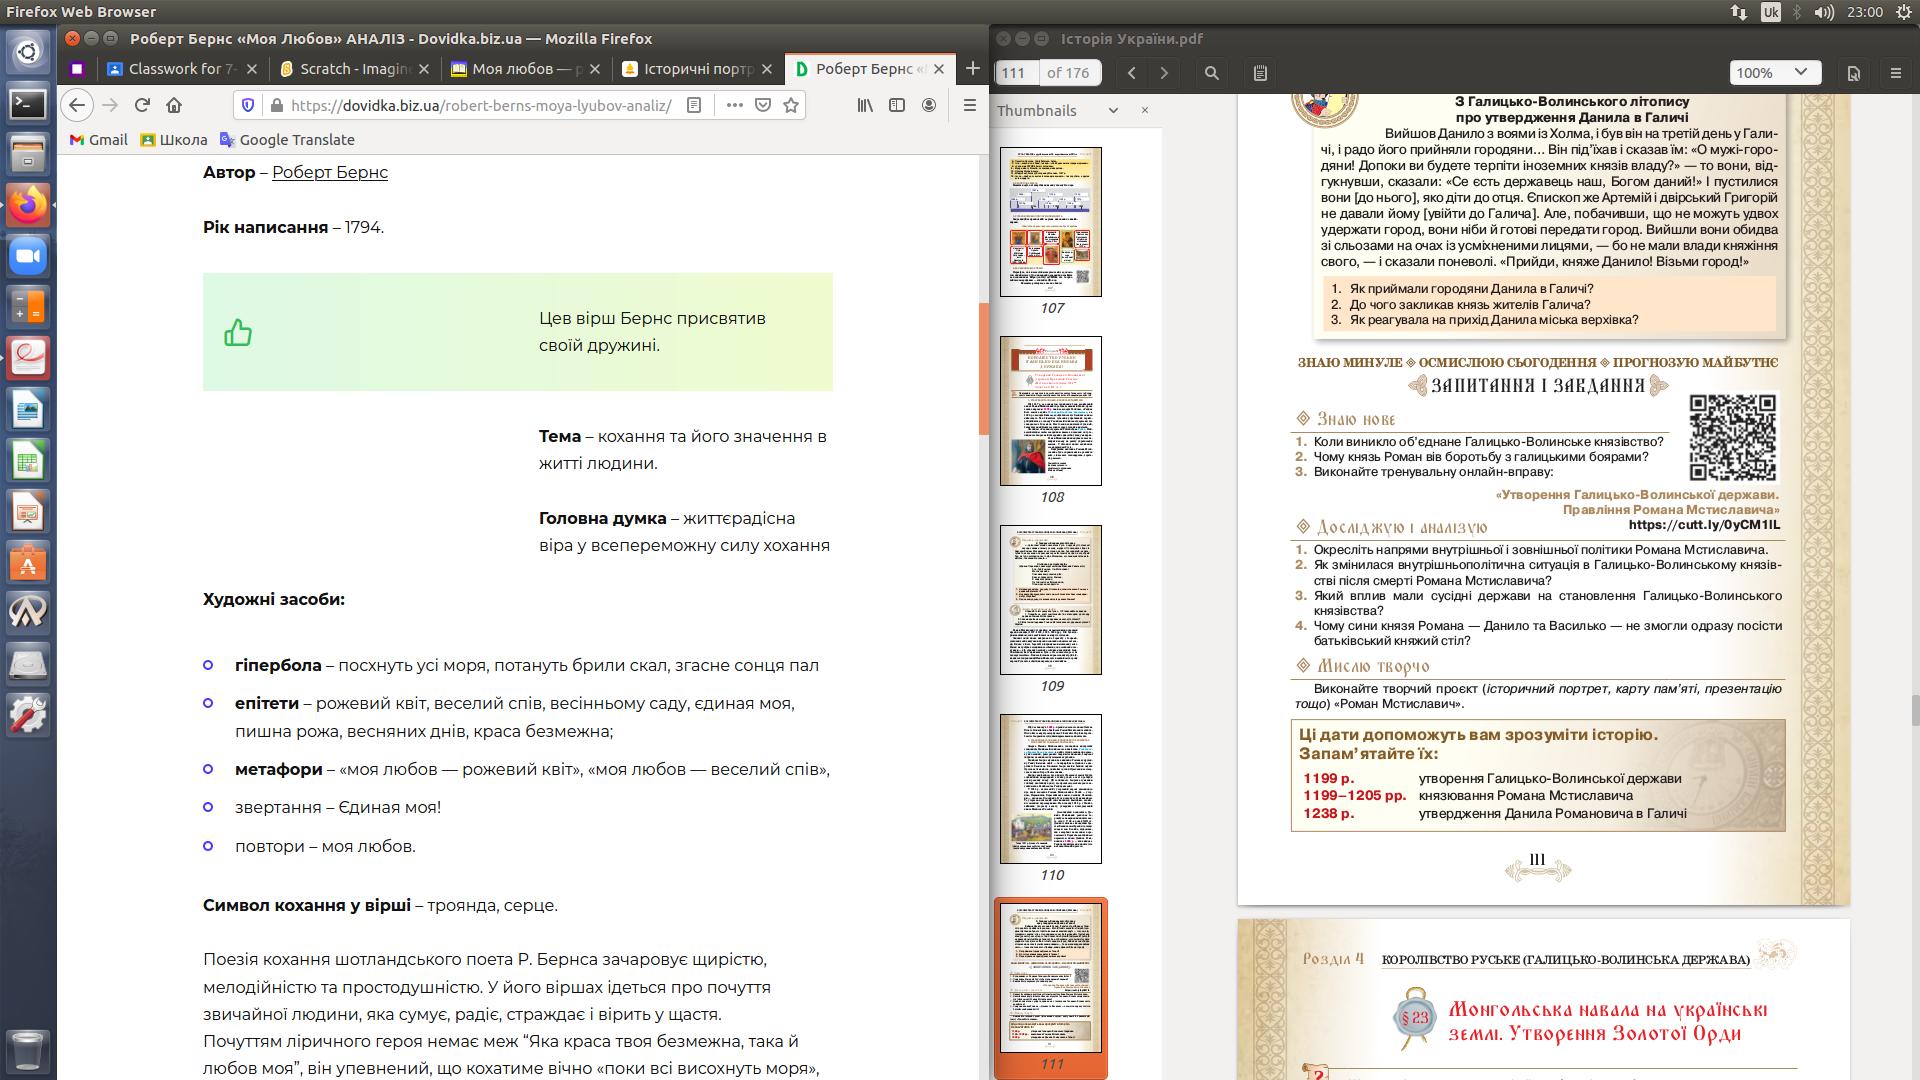
Task: Close the Thumbnails side pane
Action: (1145, 110)
